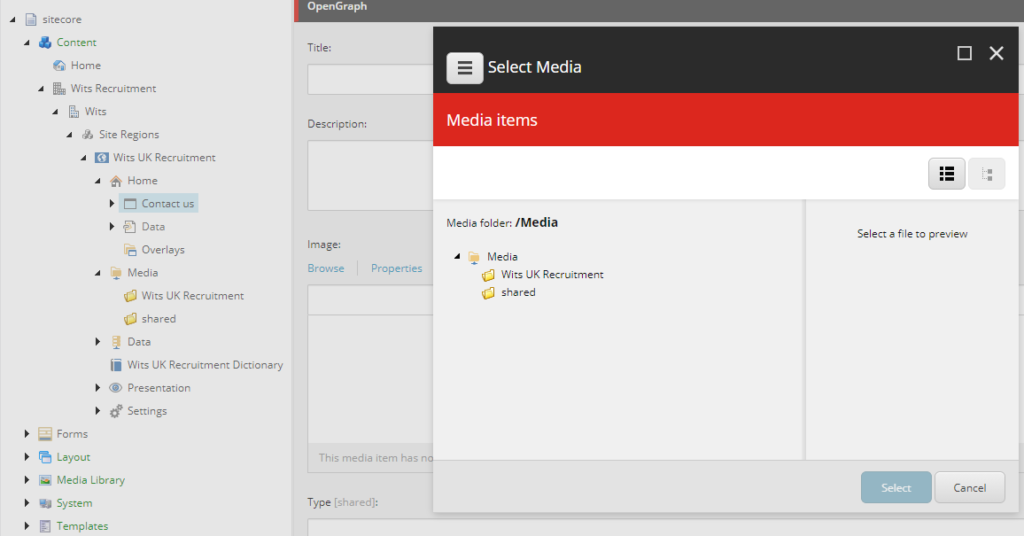The height and width of the screenshot is (536, 1024).
Task: Click the top-level Home globe icon
Action: click(59, 65)
